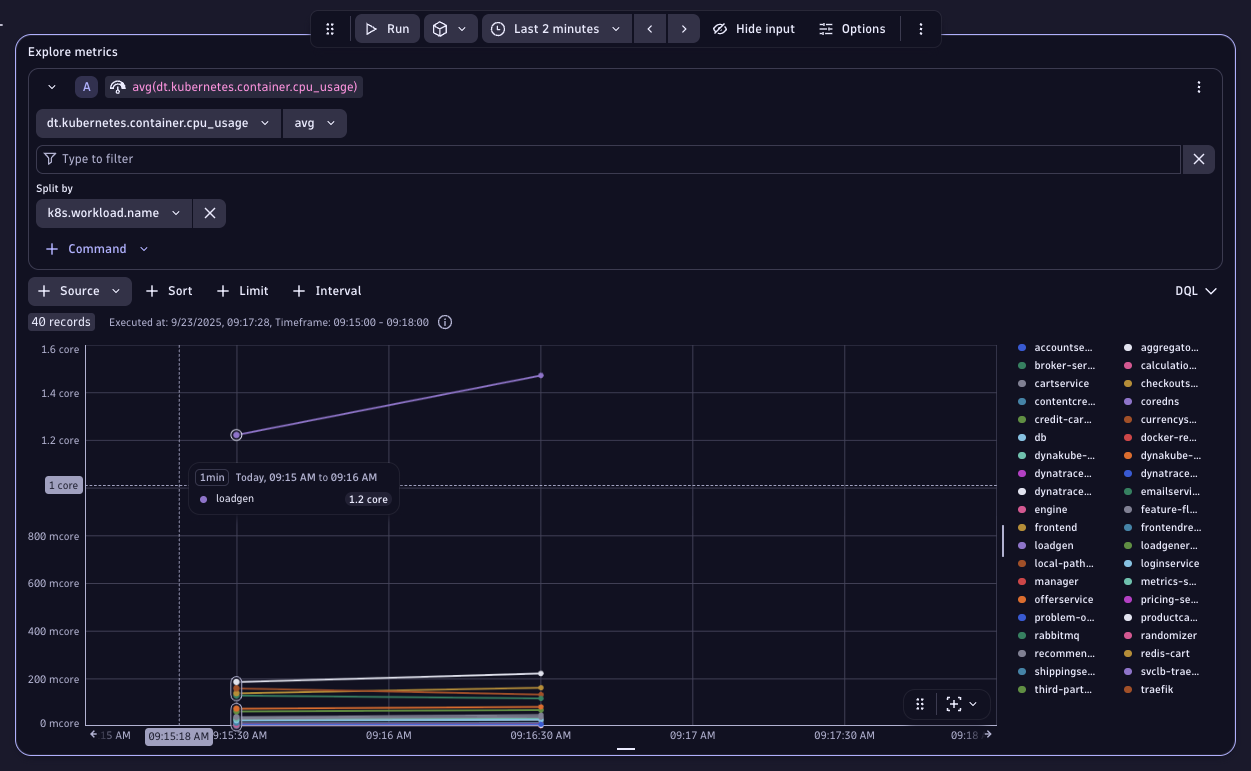Click the drag handle in top toolbar
The height and width of the screenshot is (771, 1251).
(330, 29)
